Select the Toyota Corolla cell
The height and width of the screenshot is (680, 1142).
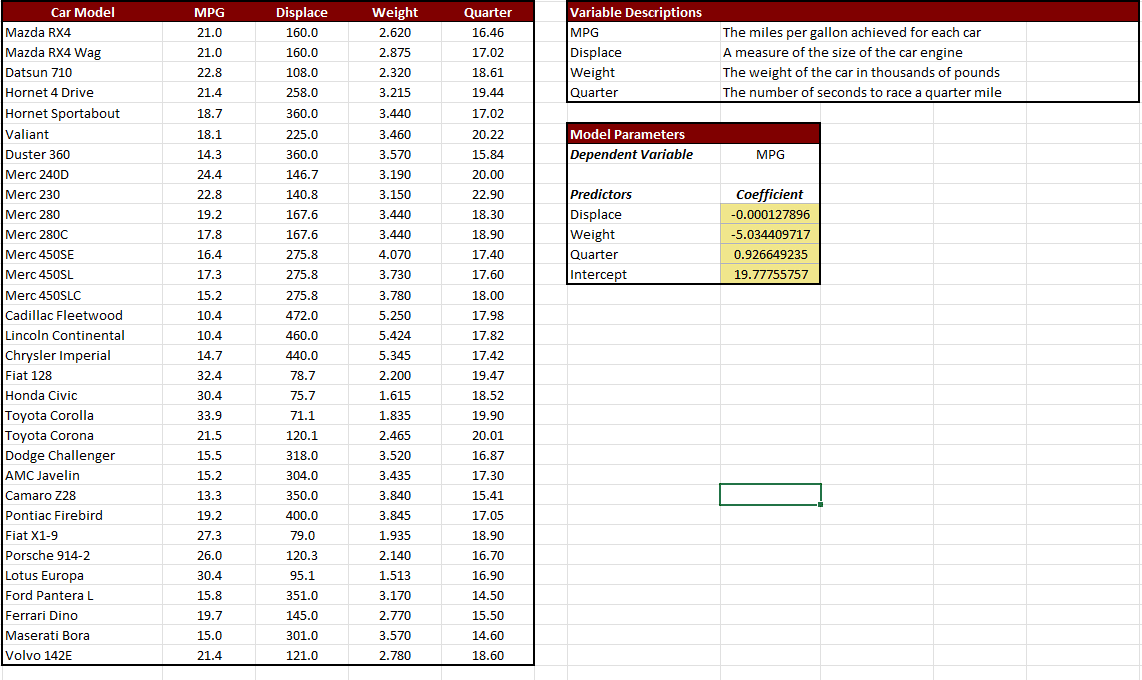click(x=82, y=416)
